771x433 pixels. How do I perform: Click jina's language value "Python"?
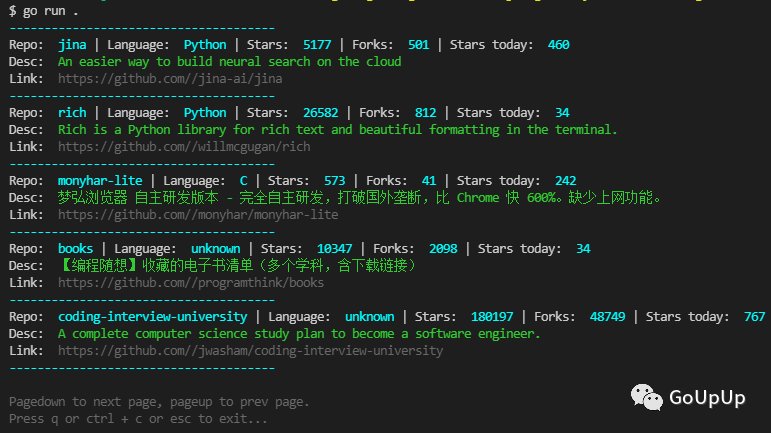(205, 45)
